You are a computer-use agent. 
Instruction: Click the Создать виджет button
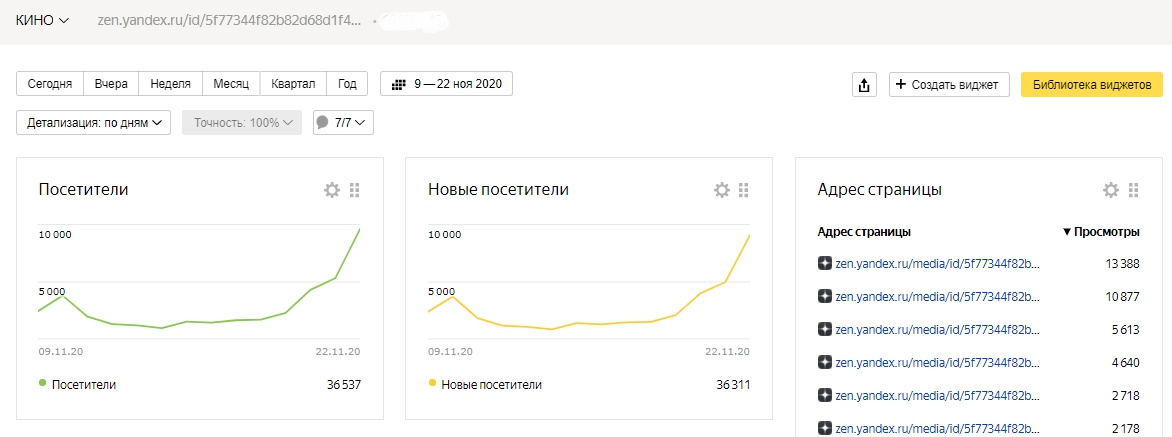(x=949, y=84)
